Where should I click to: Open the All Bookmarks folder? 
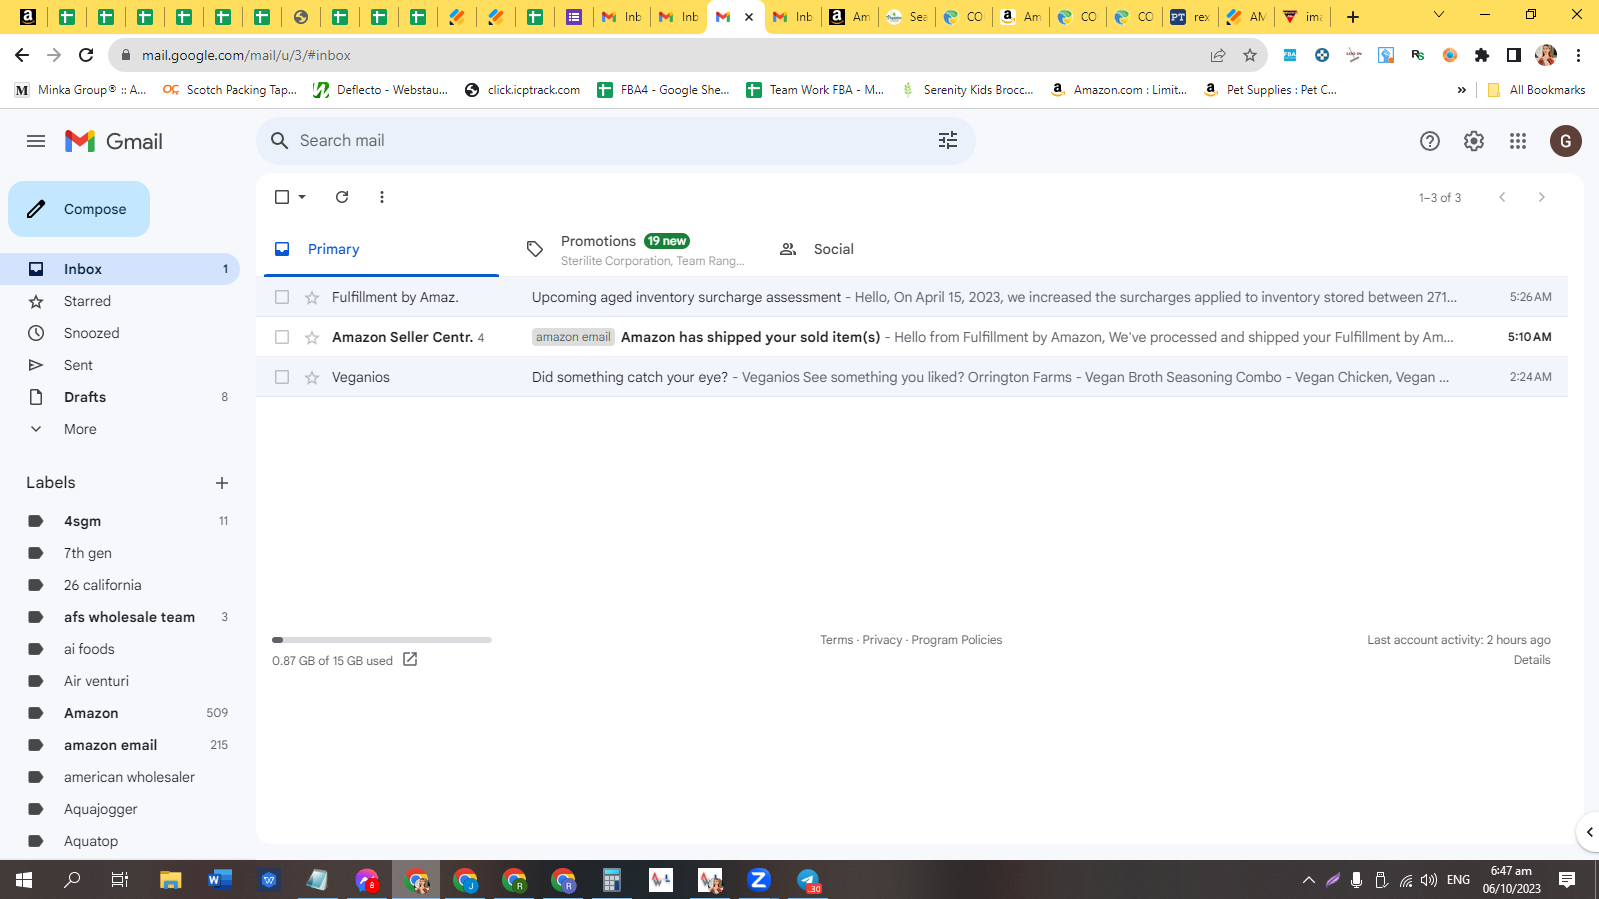click(x=1536, y=90)
